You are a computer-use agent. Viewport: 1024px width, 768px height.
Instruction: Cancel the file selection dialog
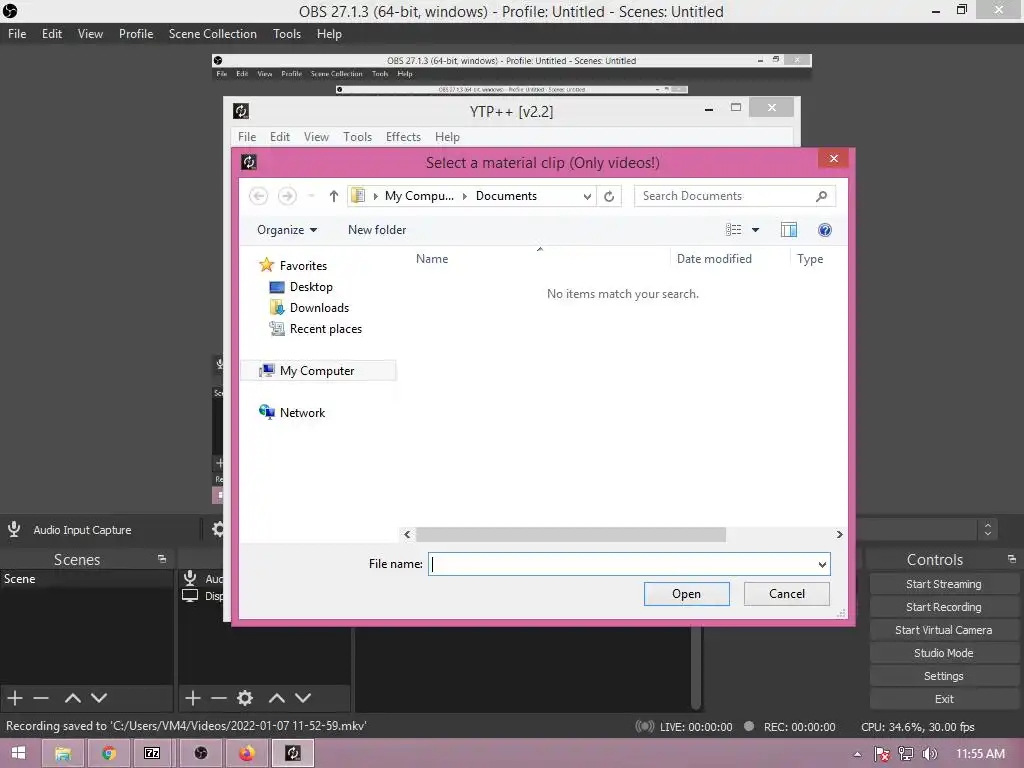787,594
